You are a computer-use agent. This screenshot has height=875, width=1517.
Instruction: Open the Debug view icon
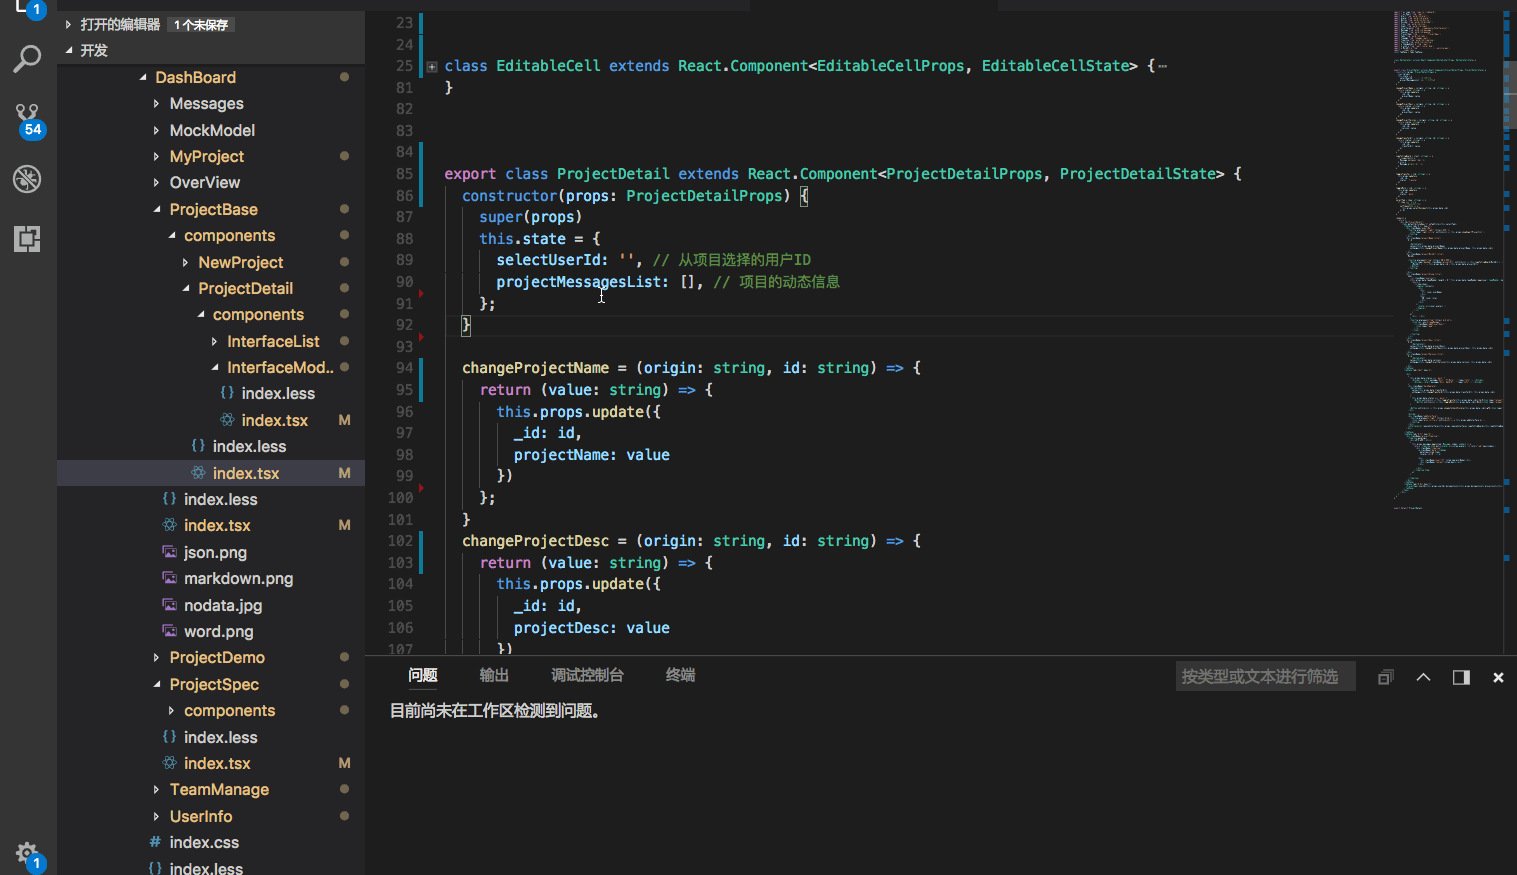27,179
